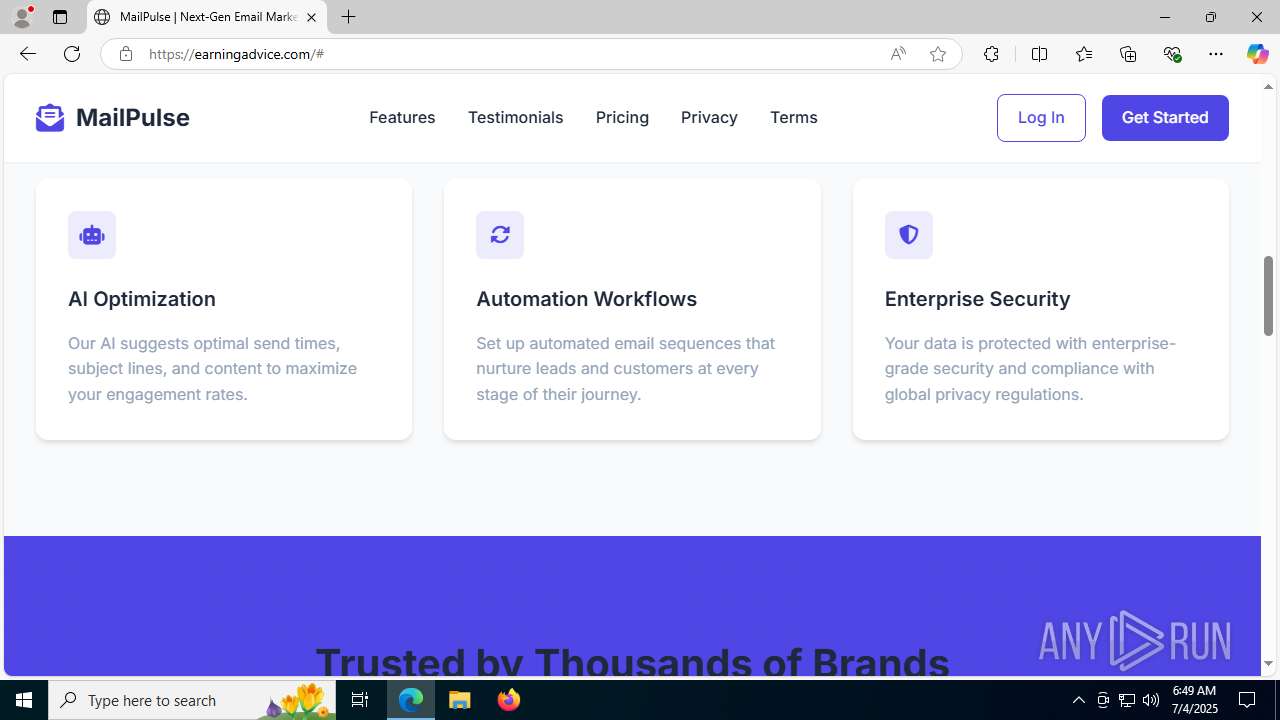Click the Get Started button
This screenshot has width=1280, height=720.
click(1165, 118)
